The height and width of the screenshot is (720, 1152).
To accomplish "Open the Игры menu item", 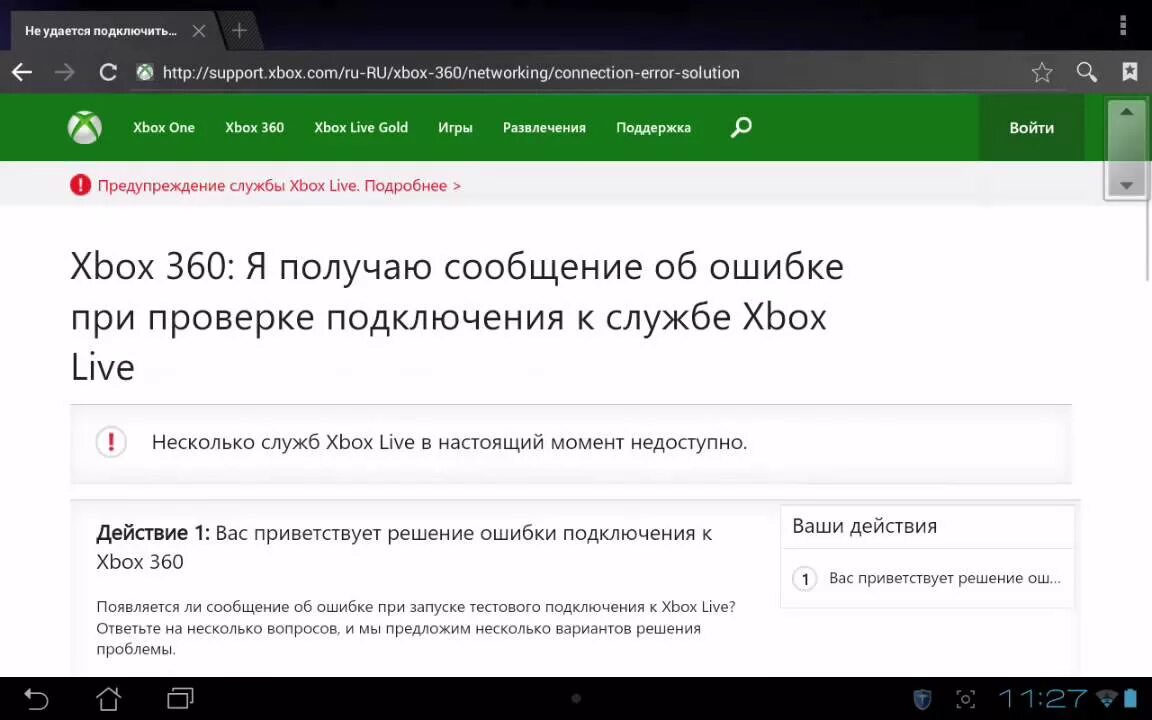I will [x=455, y=128].
